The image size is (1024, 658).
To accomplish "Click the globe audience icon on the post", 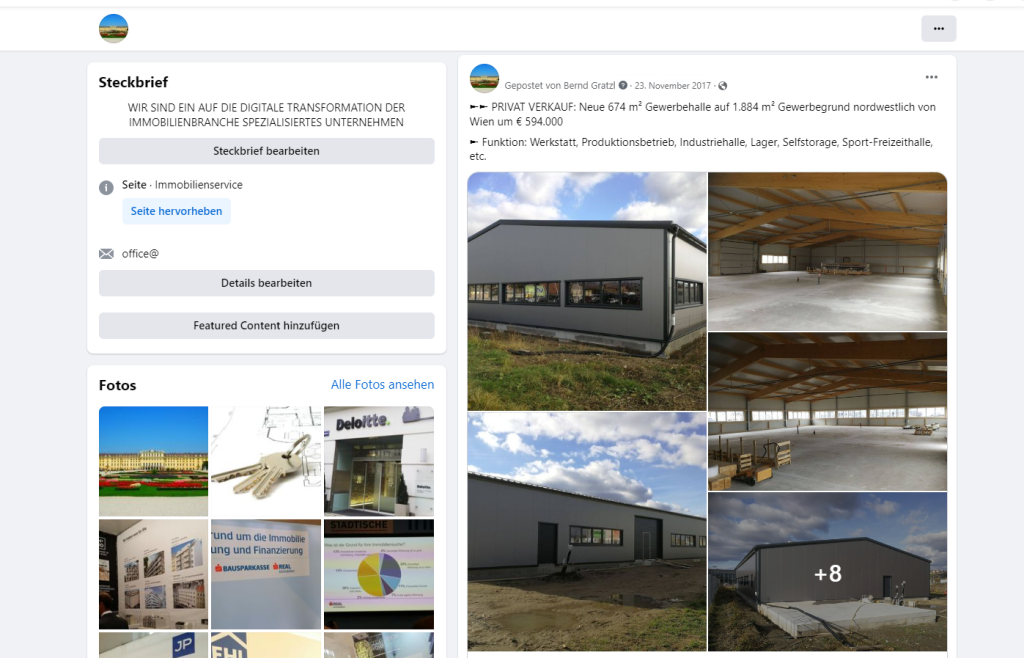I will tap(722, 86).
